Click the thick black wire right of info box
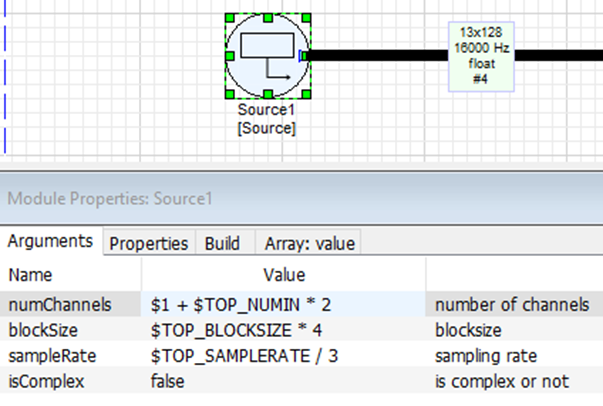 point(560,55)
